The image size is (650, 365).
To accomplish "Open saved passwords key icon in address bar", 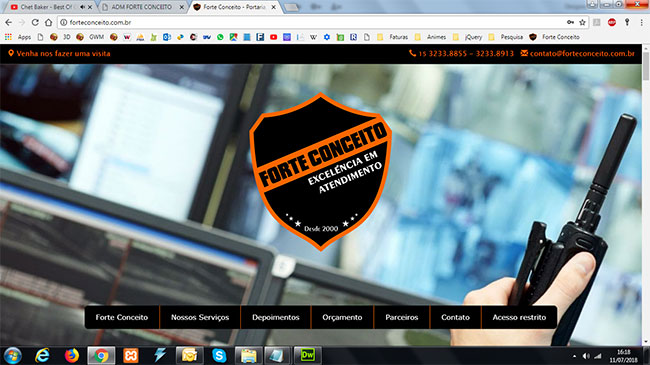I will coord(570,22).
